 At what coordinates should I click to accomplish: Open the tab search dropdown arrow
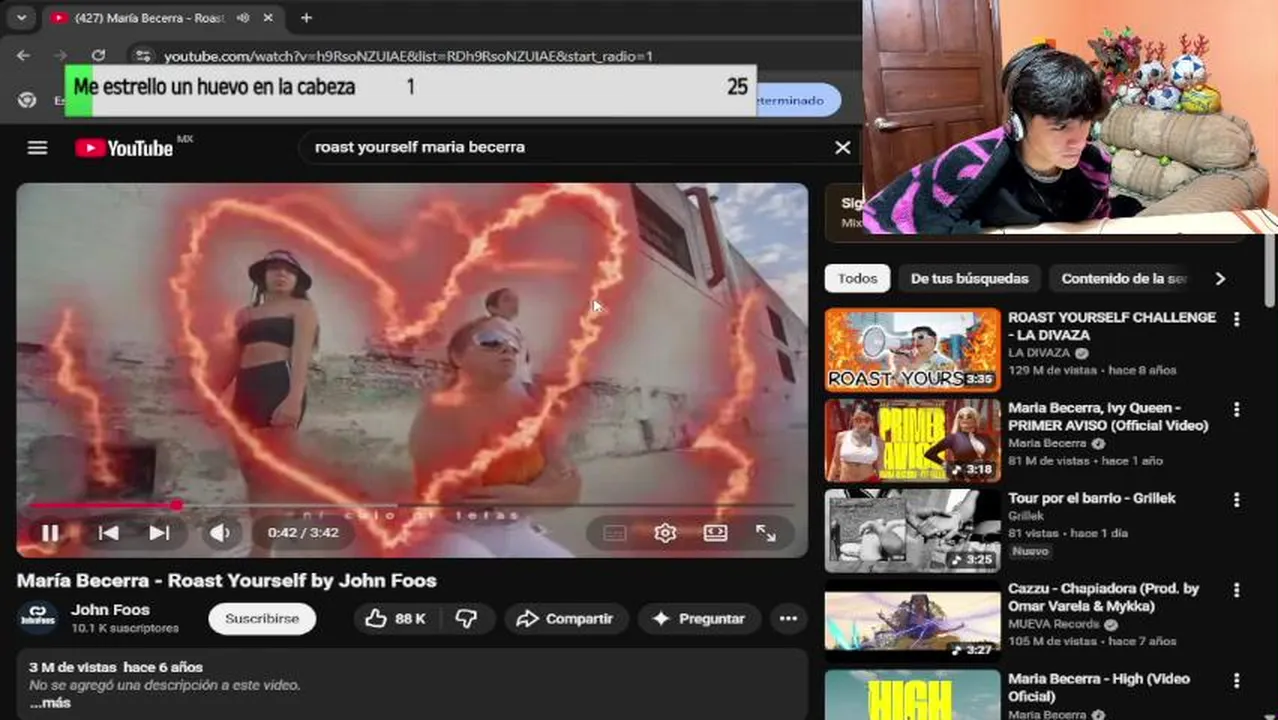tap(21, 18)
